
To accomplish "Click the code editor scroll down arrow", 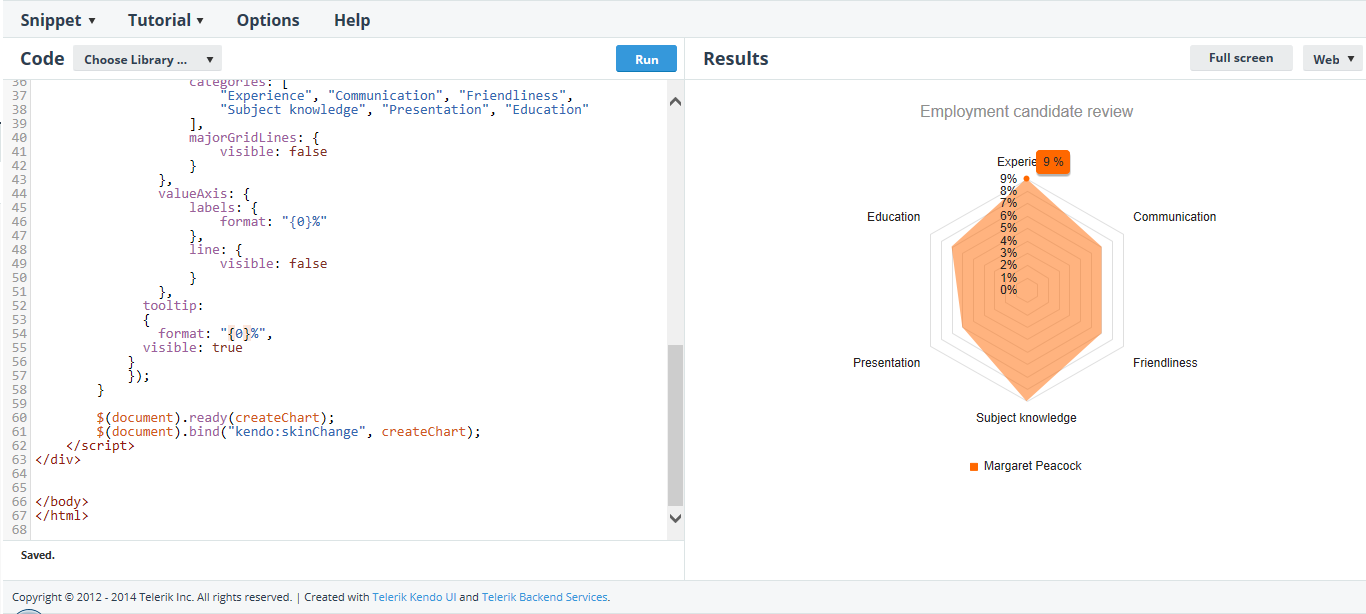I will point(675,518).
